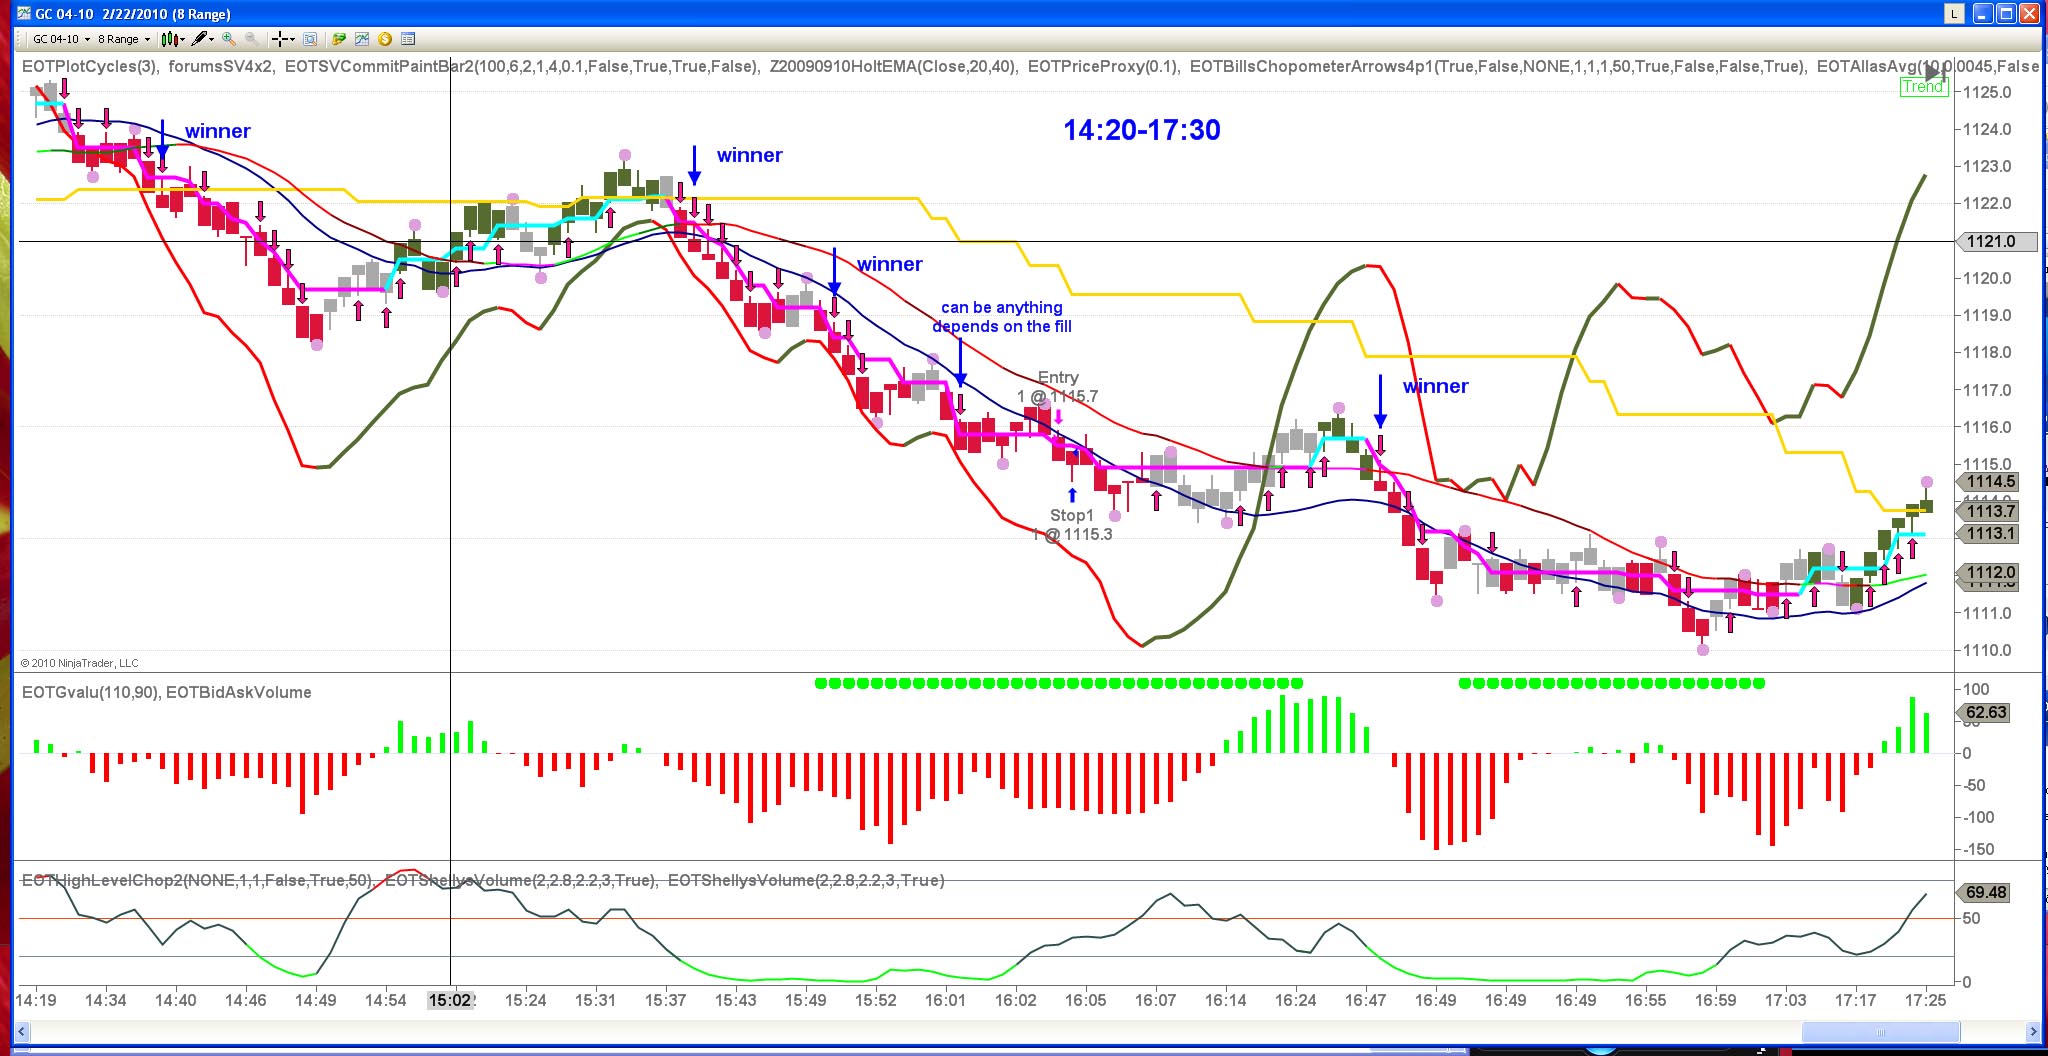Click the horizontal scrollbar thumb

(x=1880, y=1031)
